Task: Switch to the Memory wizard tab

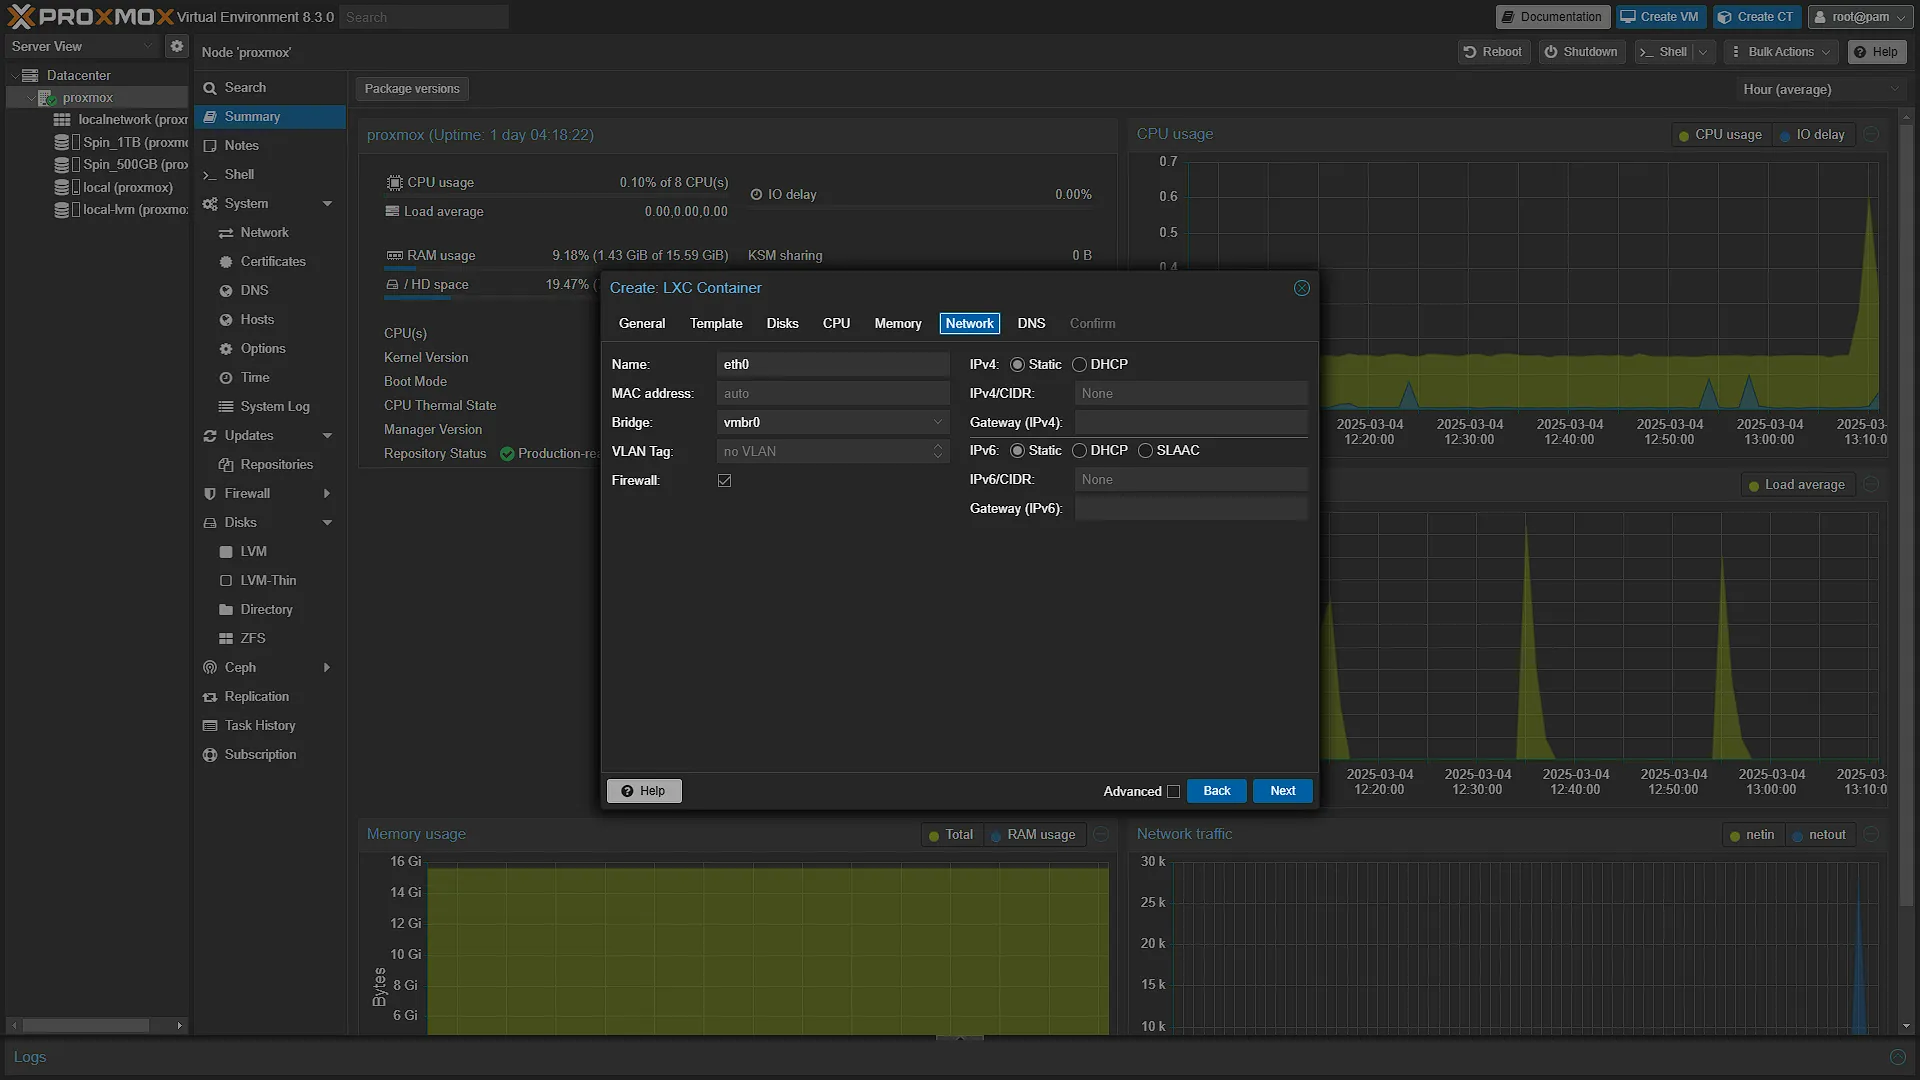Action: click(x=898, y=324)
